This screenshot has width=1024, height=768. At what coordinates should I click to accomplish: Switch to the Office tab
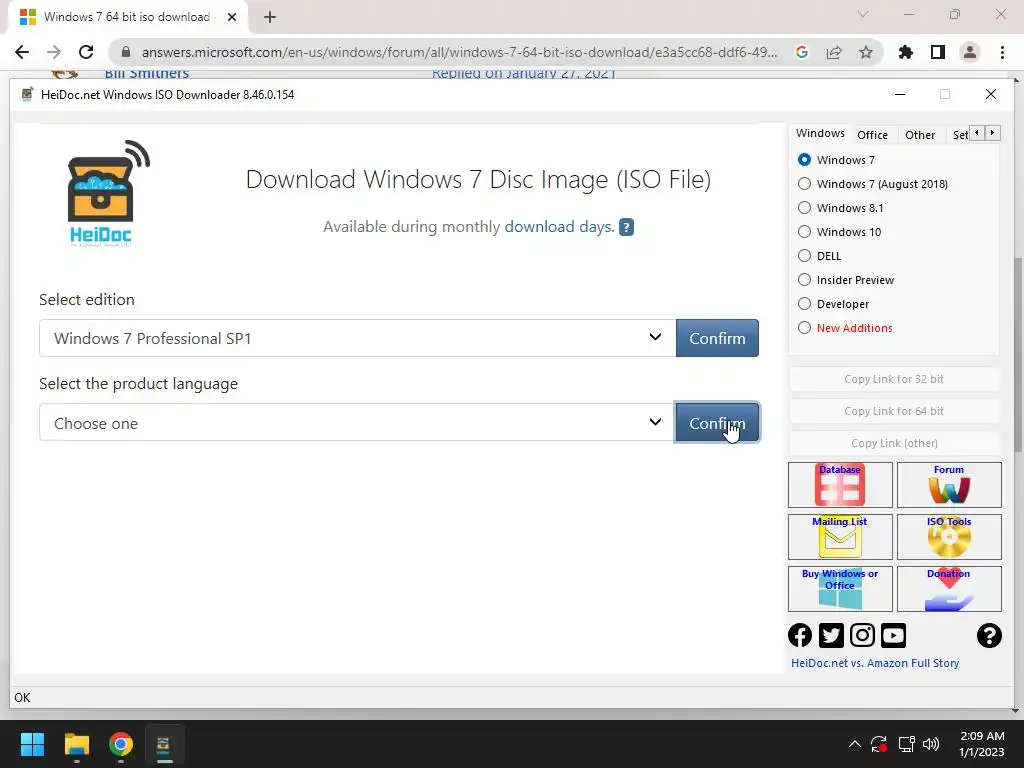872,135
